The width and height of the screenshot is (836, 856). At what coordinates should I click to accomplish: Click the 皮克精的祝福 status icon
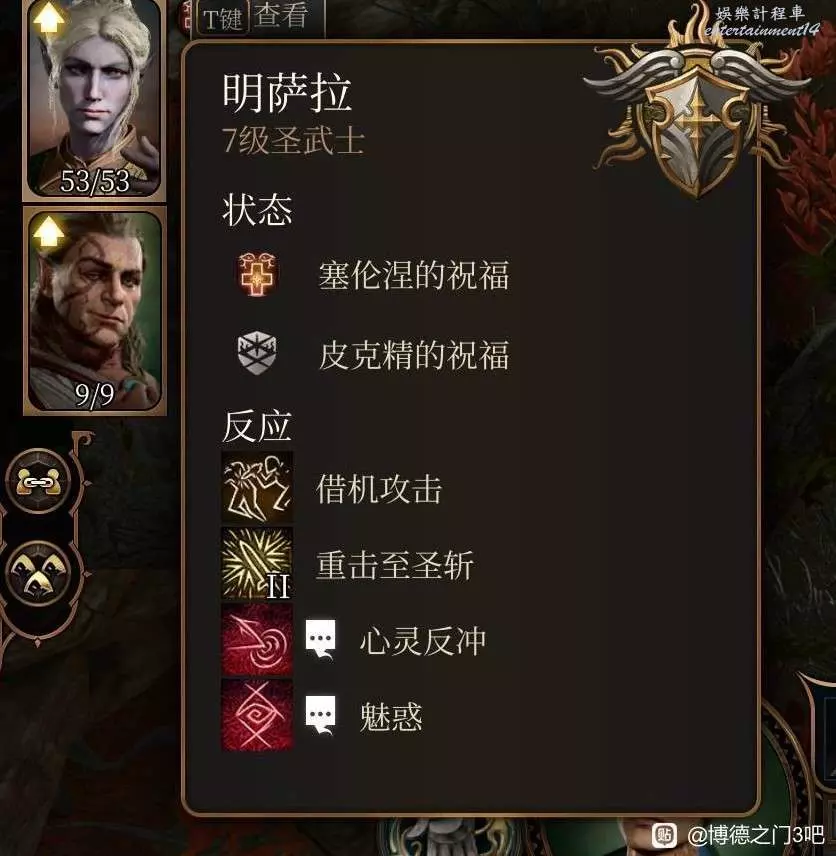pos(257,353)
